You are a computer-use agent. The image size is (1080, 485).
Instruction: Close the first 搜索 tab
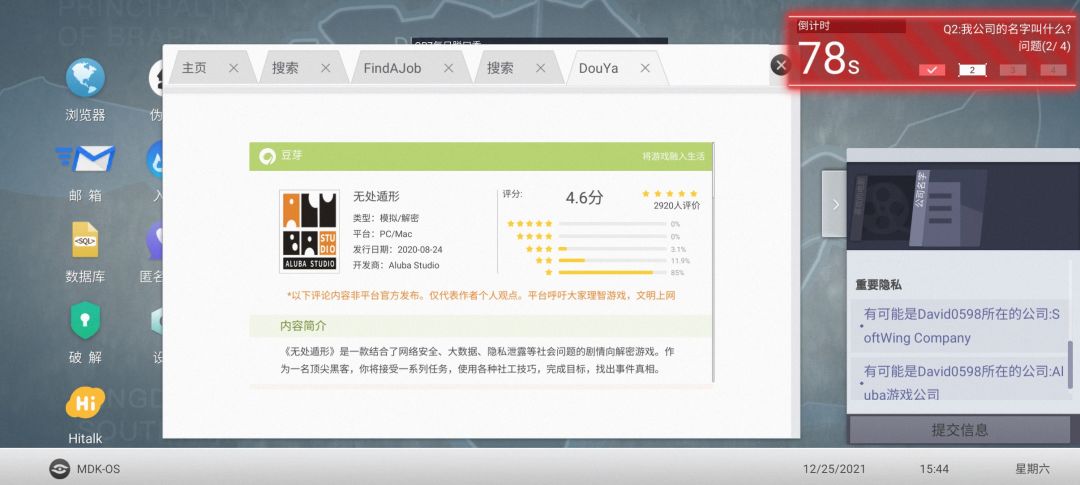pos(326,68)
